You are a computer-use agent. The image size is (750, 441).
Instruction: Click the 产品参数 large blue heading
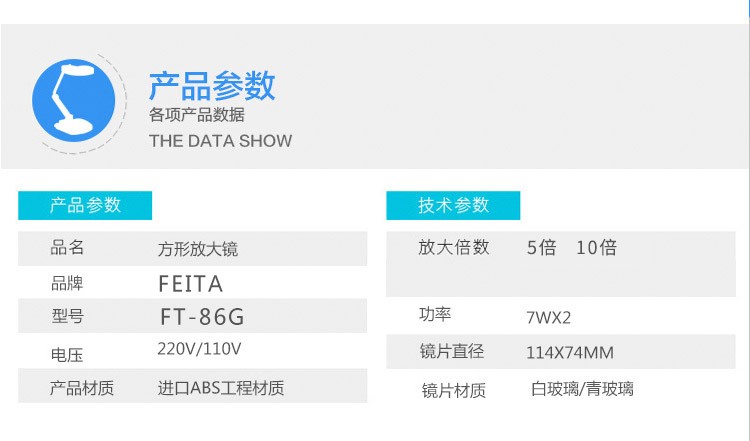click(212, 87)
